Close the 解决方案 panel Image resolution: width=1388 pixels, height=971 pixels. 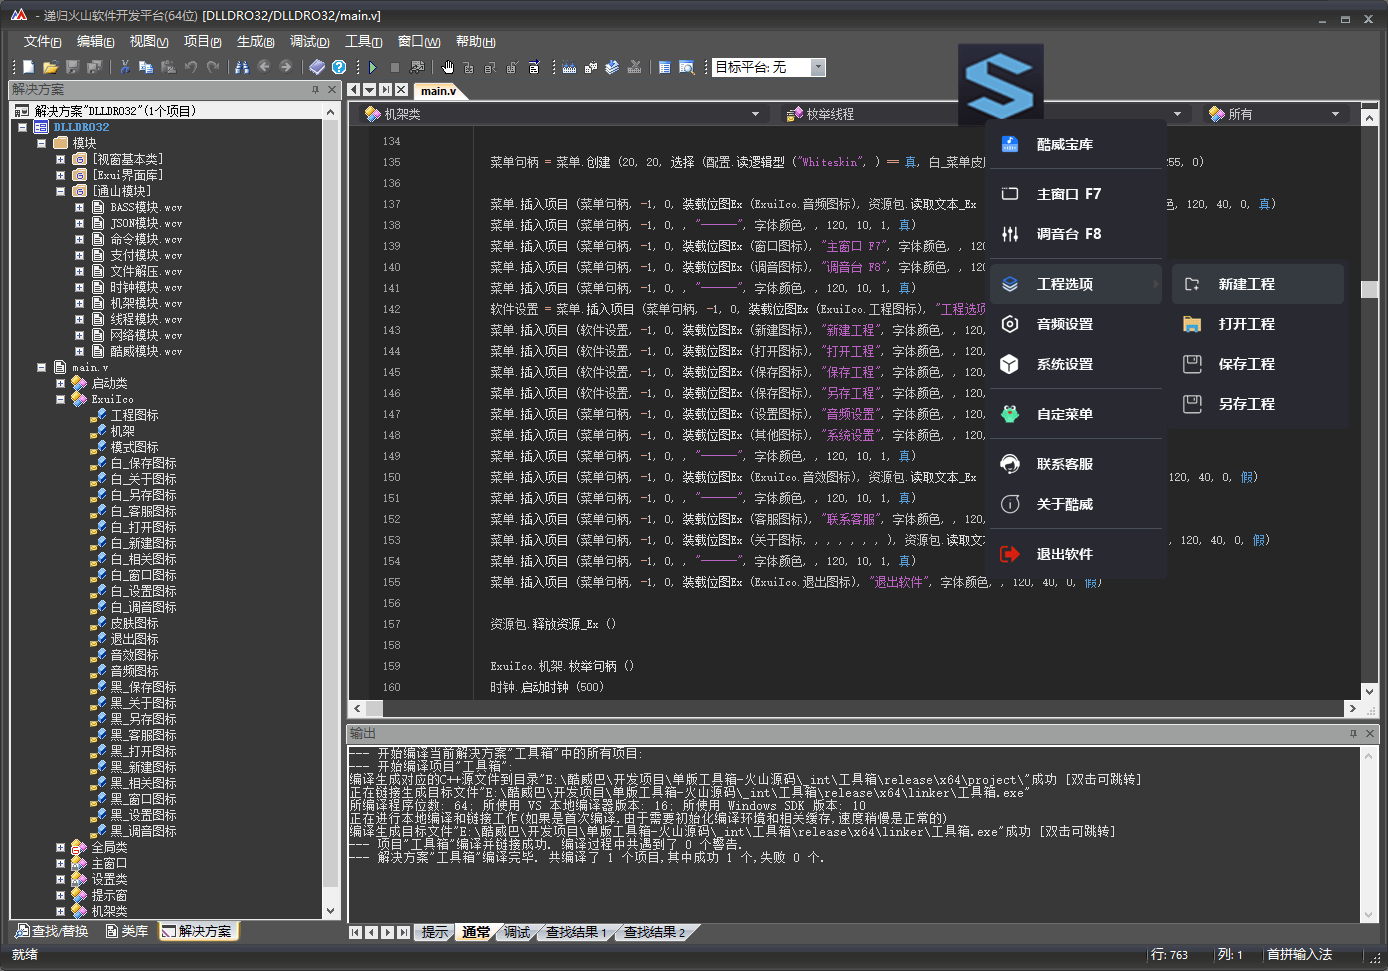pyautogui.click(x=332, y=90)
